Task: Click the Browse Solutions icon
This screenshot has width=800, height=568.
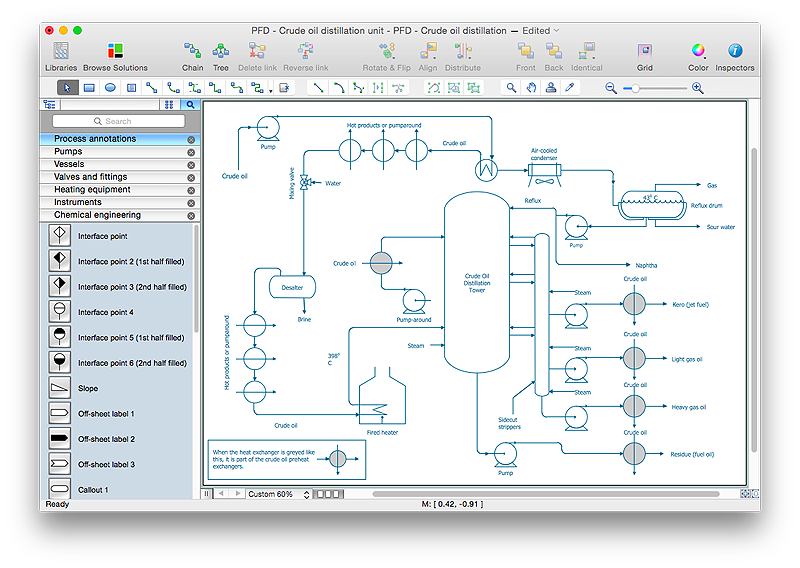Action: point(115,51)
